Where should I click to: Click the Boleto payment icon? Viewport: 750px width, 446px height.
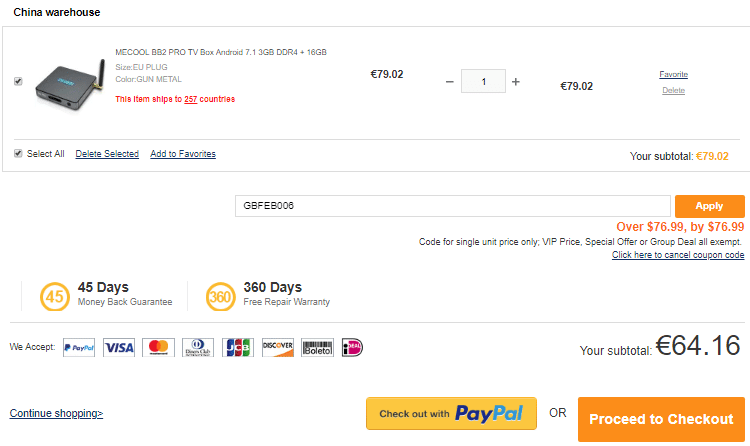317,348
